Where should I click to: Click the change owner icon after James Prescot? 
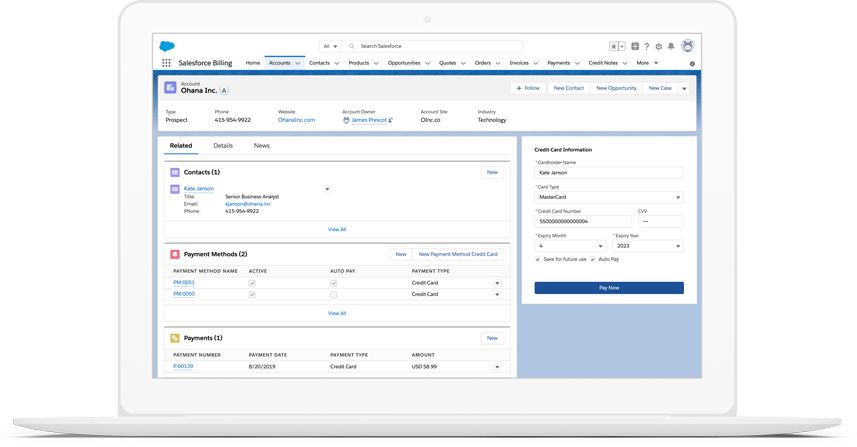tap(390, 120)
